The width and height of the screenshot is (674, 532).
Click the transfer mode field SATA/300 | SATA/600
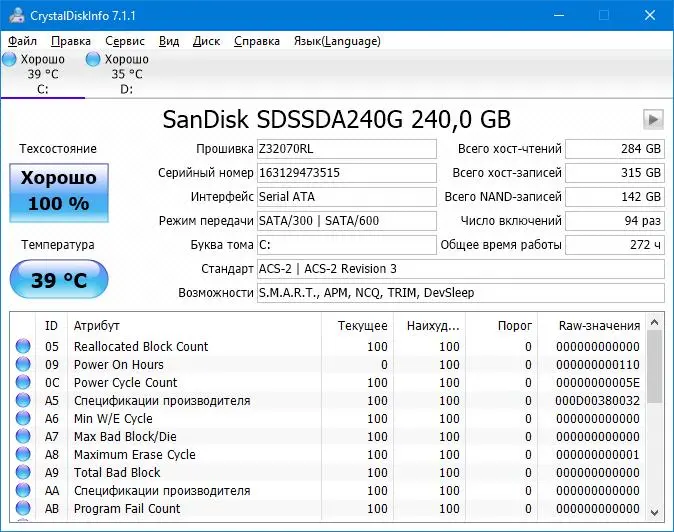click(346, 221)
